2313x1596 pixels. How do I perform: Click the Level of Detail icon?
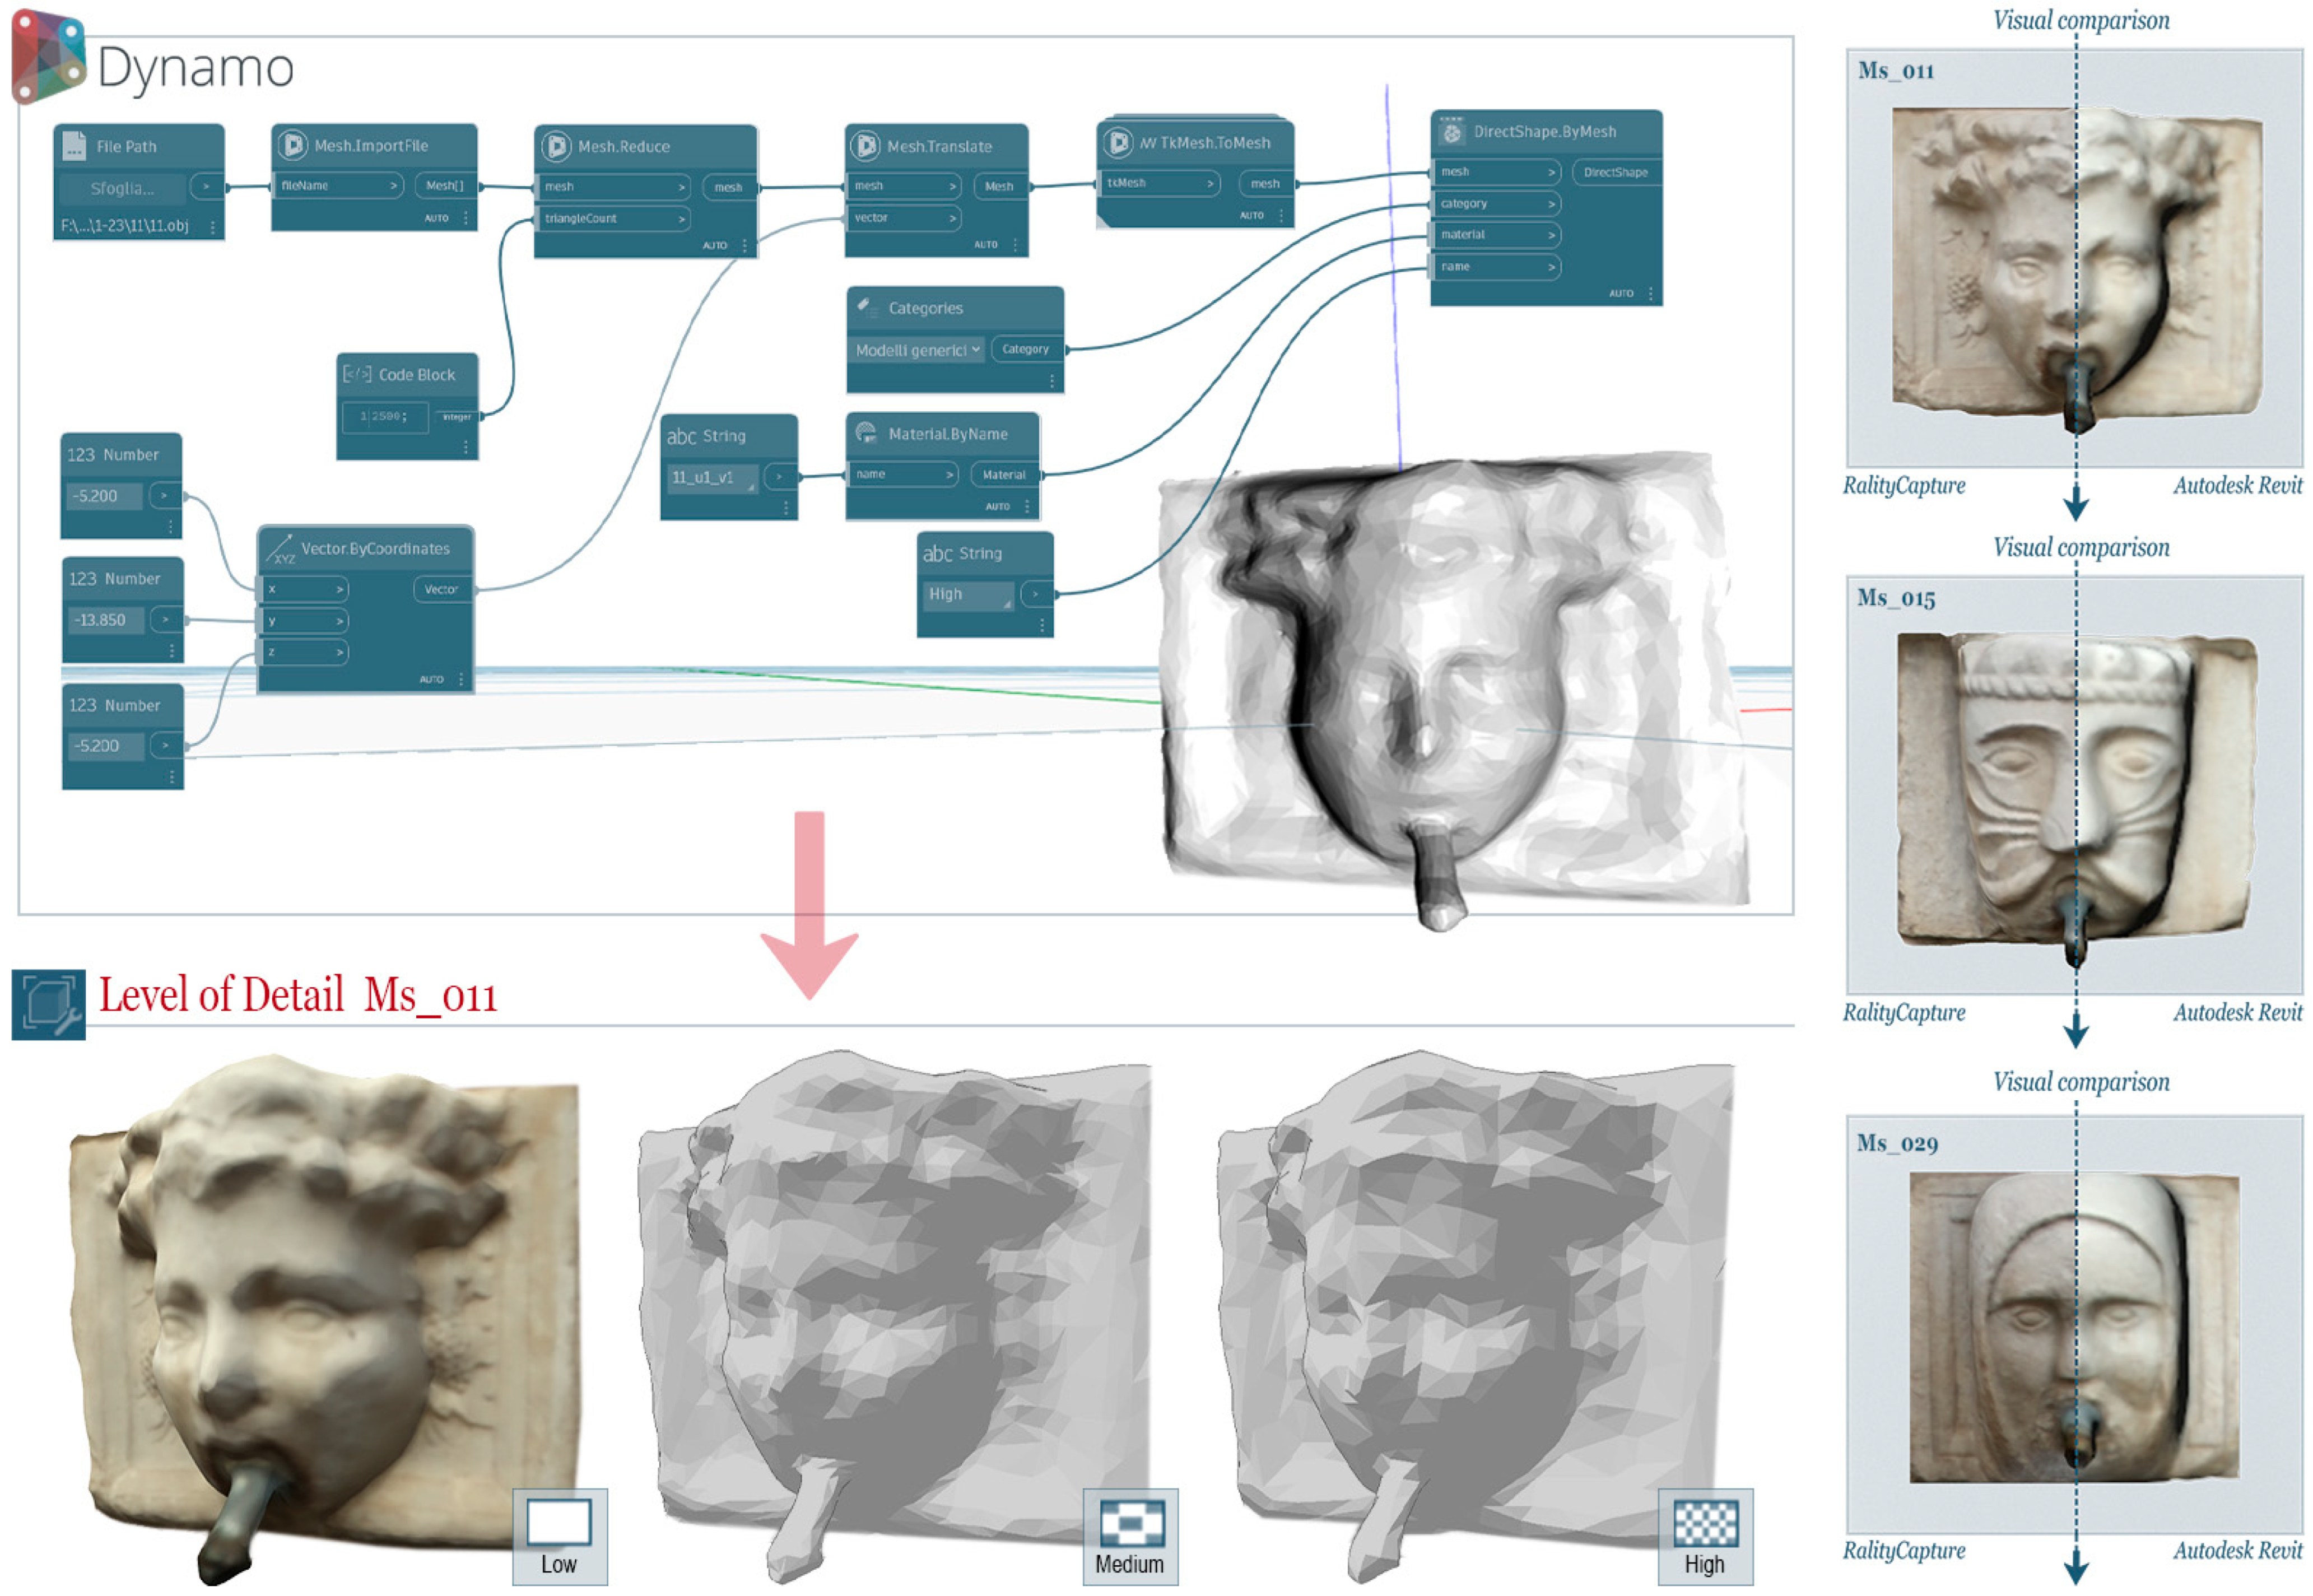point(48,1004)
